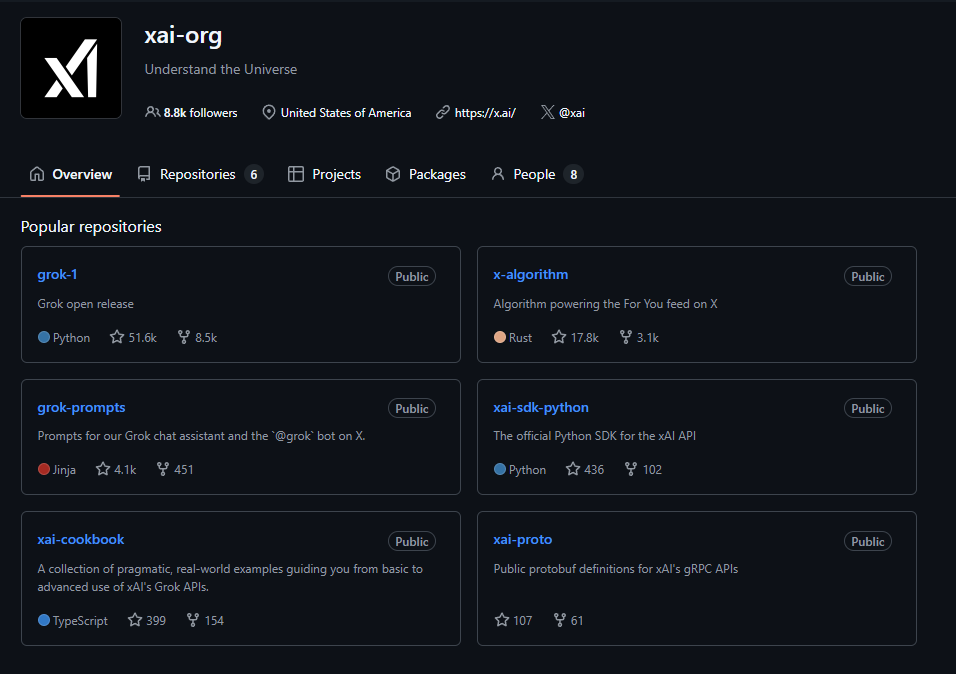
Task: Click the 399 stars count
Action: [x=156, y=621]
